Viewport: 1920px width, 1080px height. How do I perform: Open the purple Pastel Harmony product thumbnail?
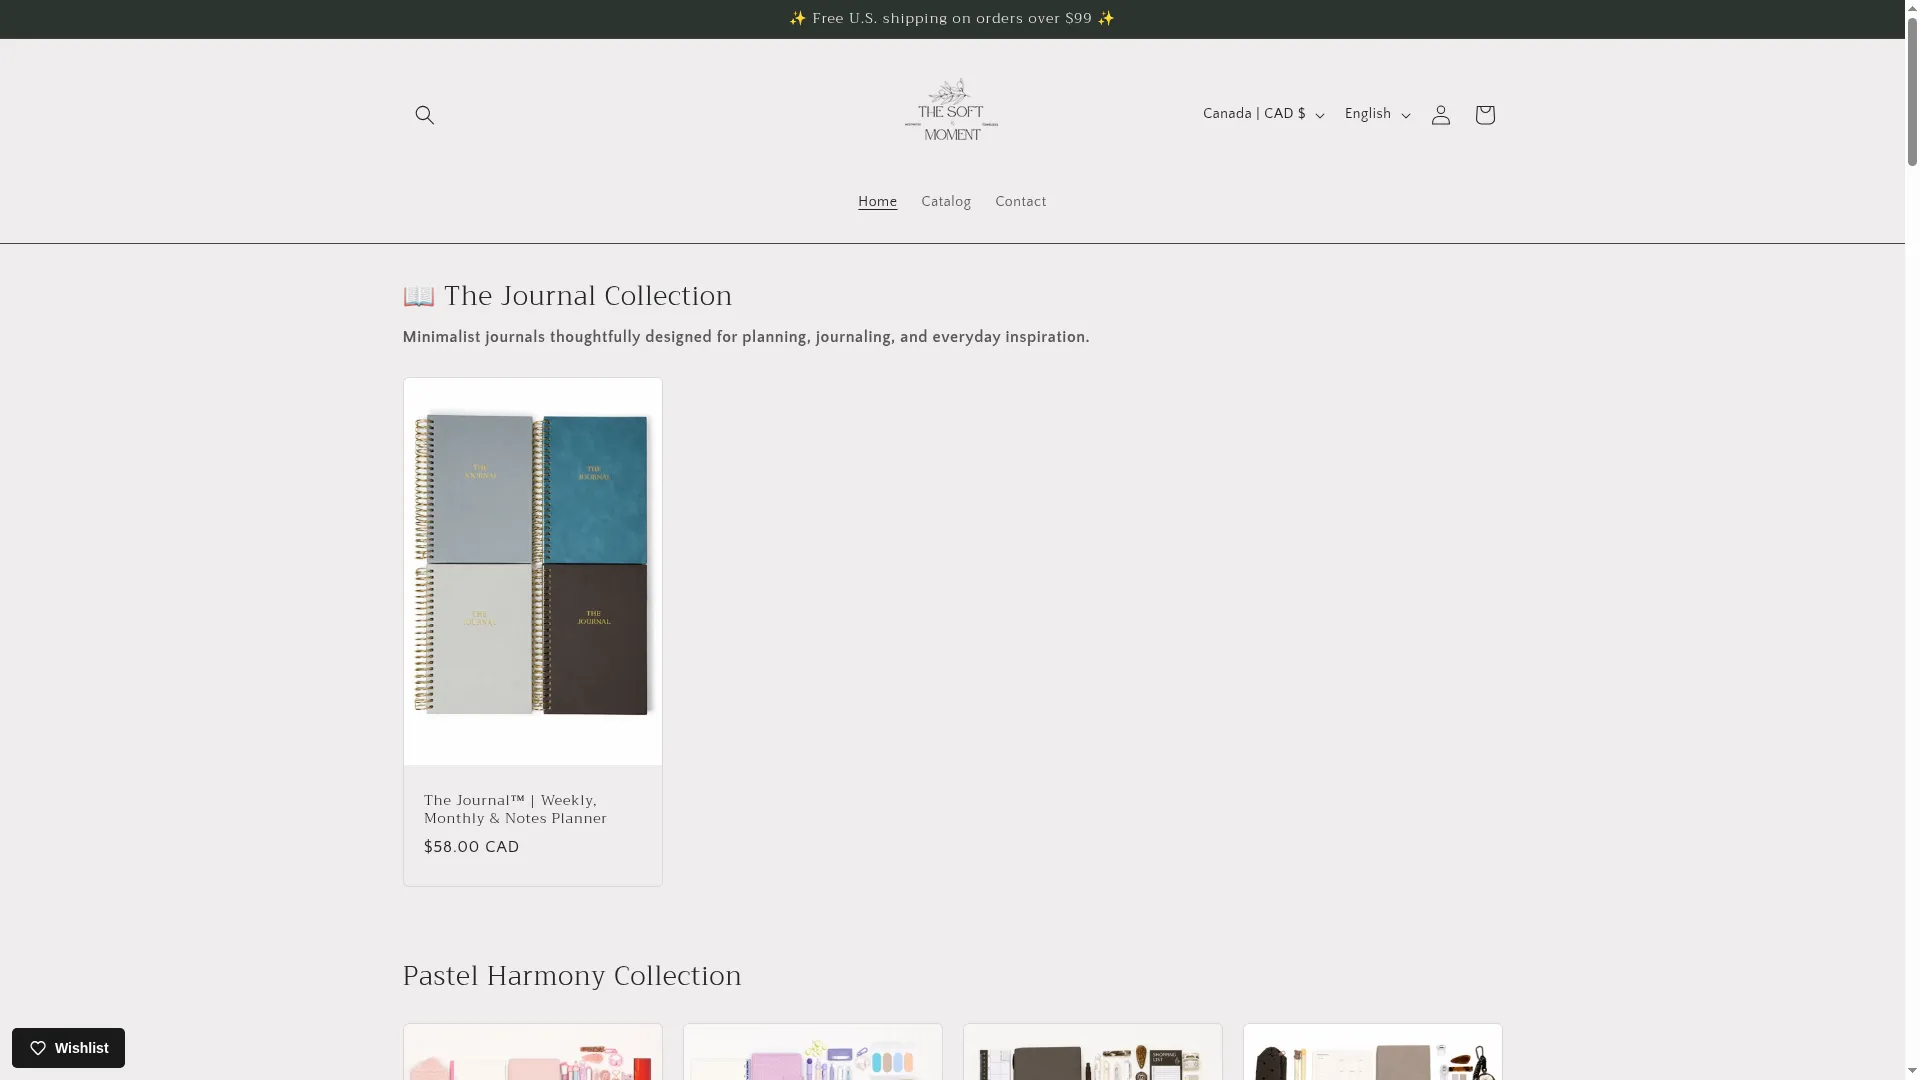[x=812, y=1052]
